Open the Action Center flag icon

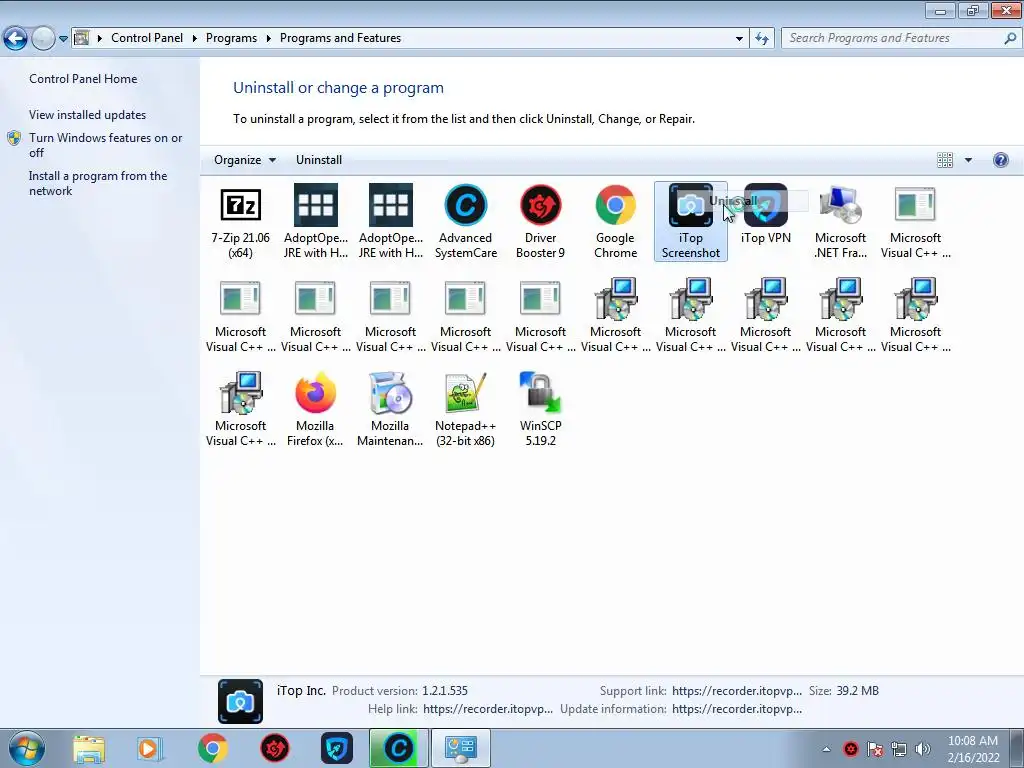(875, 749)
